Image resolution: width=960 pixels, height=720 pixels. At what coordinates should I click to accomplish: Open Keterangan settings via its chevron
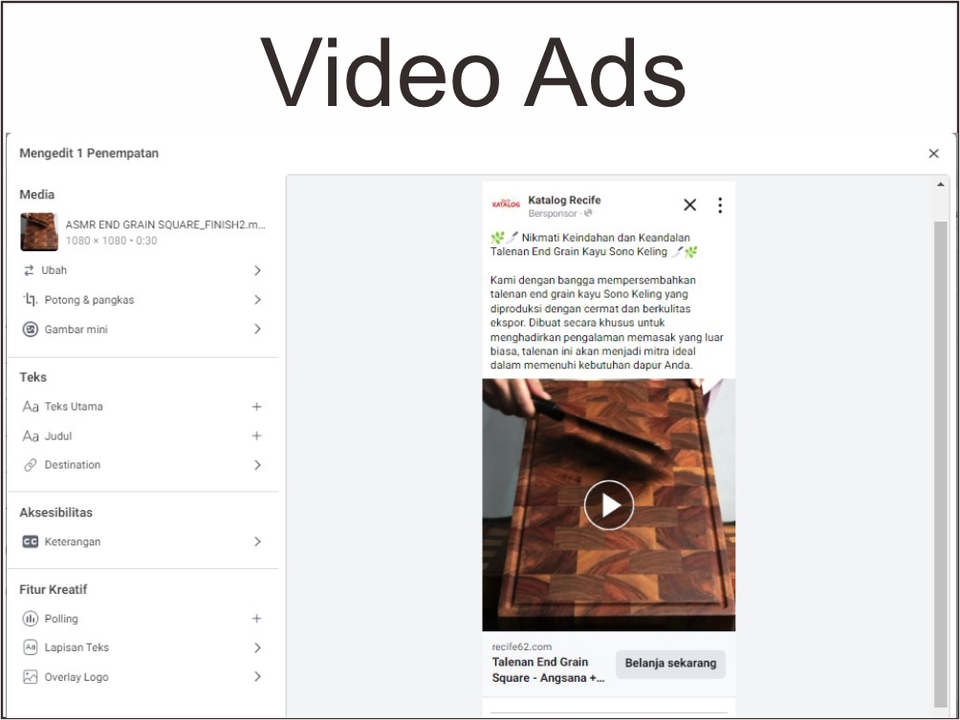tap(257, 541)
